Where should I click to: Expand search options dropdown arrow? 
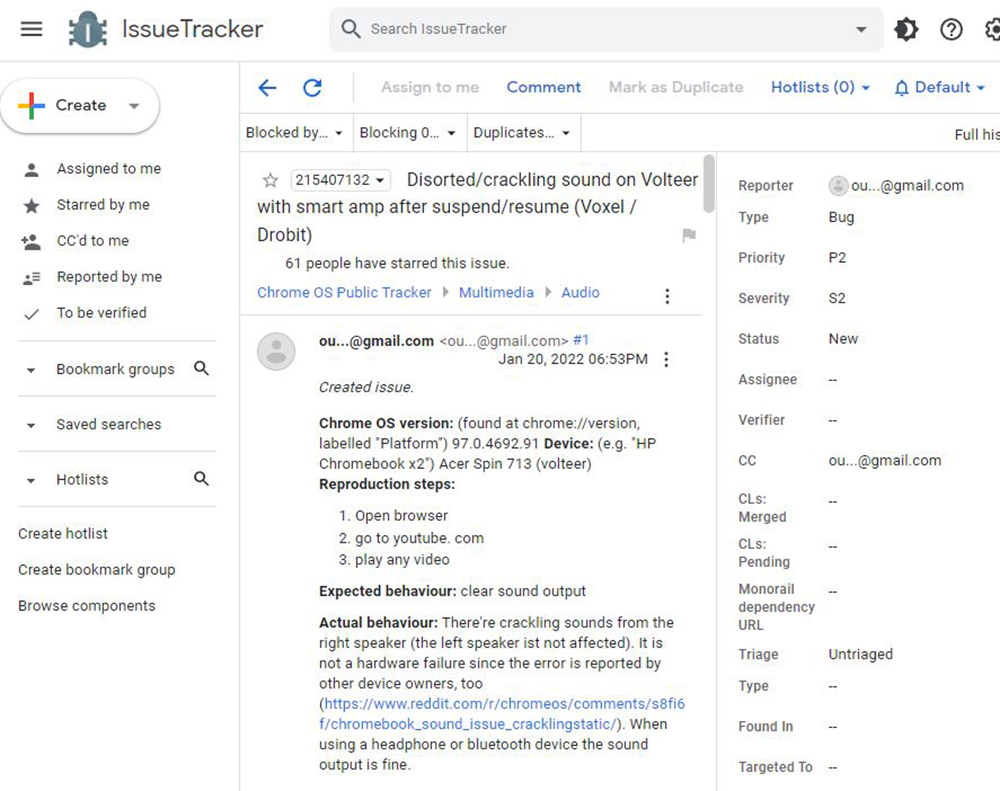click(x=861, y=29)
